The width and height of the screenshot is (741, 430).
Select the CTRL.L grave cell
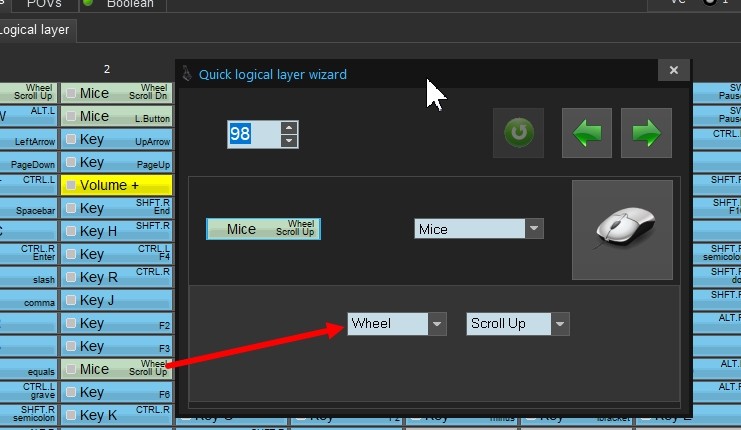coord(28,392)
